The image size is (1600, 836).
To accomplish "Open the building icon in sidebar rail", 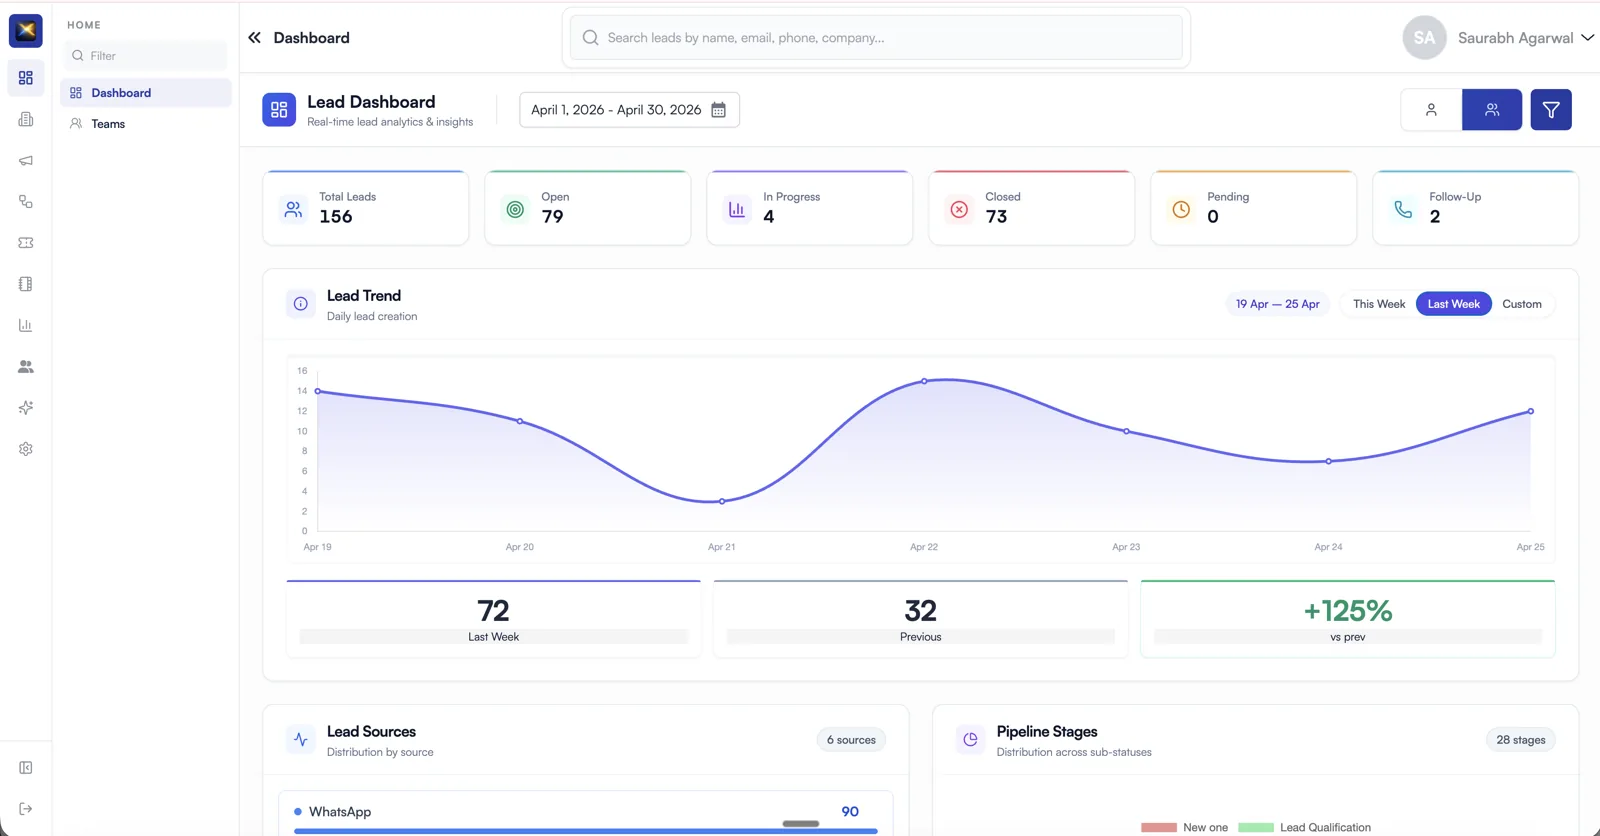I will (x=26, y=119).
